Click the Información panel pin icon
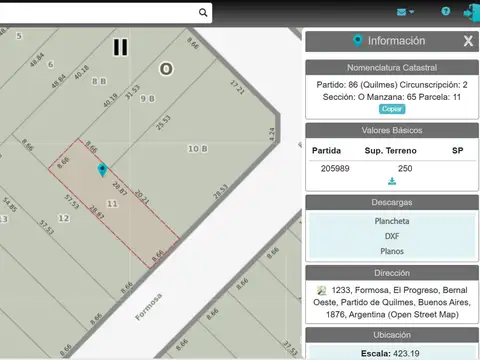Viewport: 480px width, 360px height. [357, 41]
